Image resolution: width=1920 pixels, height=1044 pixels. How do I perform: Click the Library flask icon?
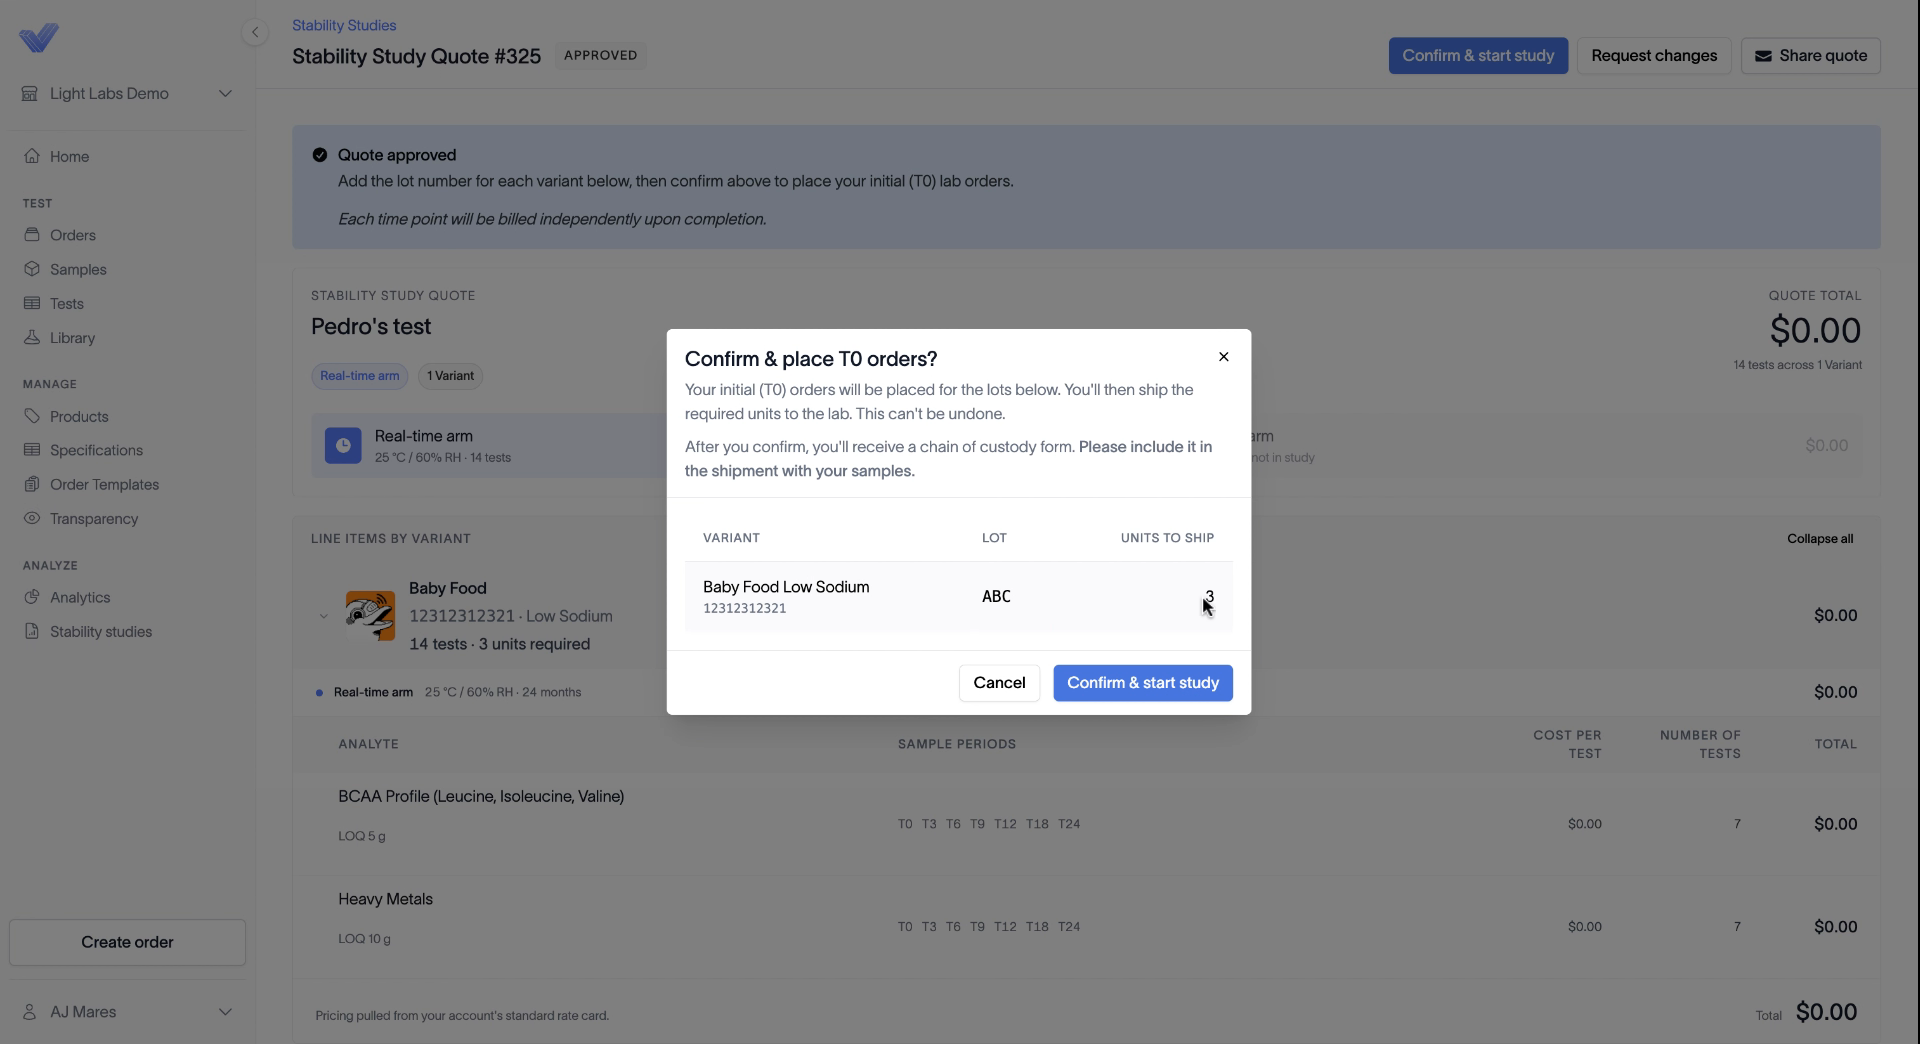click(32, 337)
